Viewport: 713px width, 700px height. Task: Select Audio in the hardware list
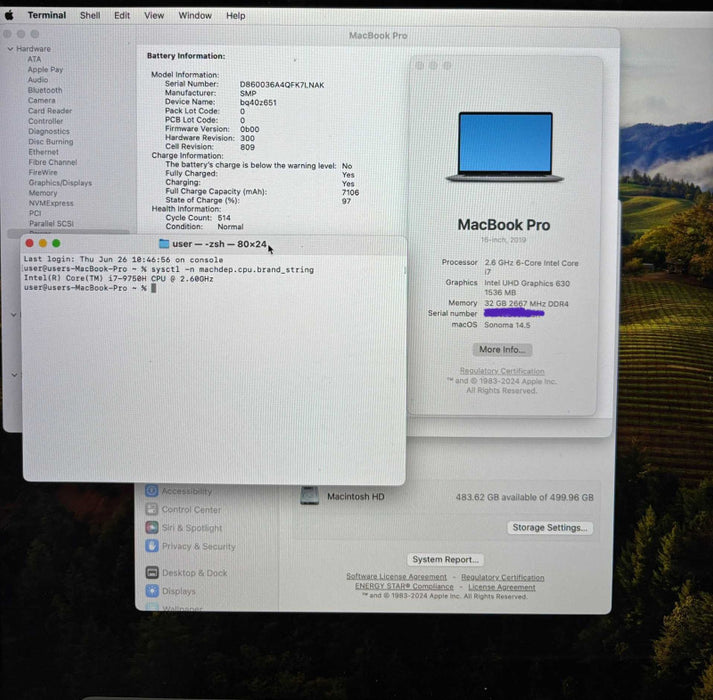(x=38, y=80)
